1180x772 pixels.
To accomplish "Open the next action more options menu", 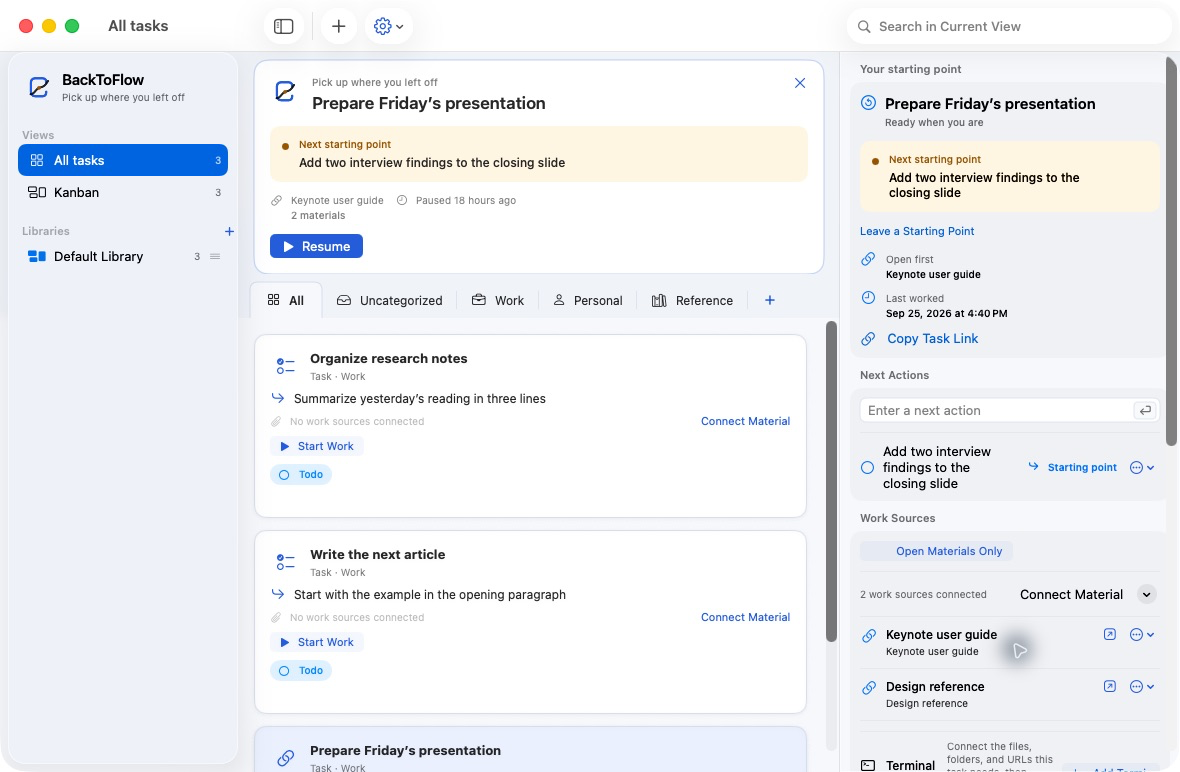I will pyautogui.click(x=1142, y=467).
